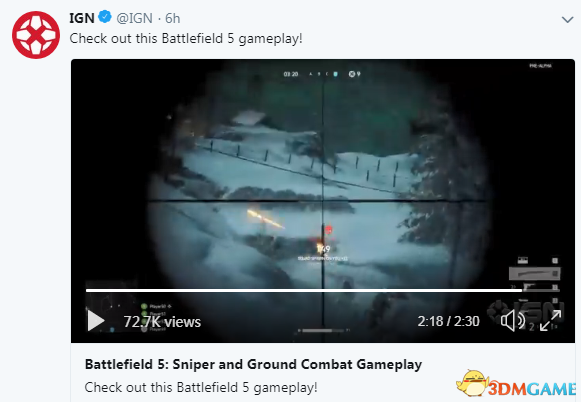
Task: Click the 3DMGAME watermark logo
Action: 517,385
